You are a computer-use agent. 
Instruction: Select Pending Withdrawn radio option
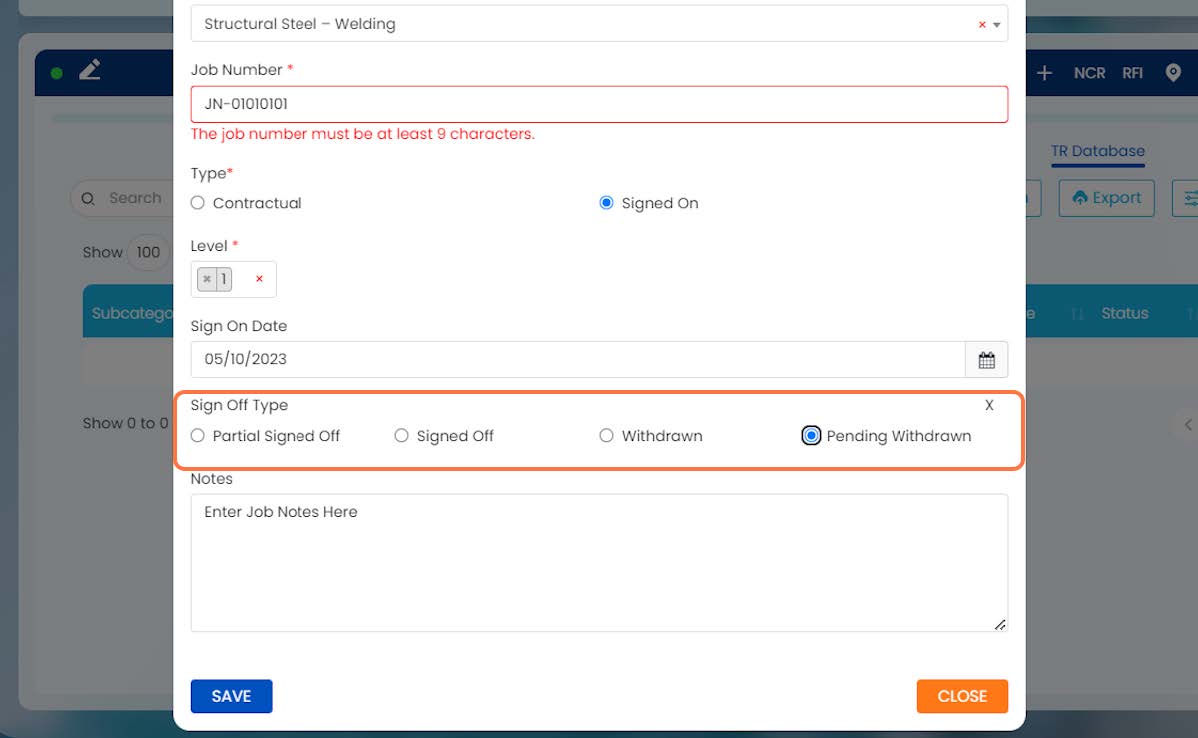pyautogui.click(x=811, y=435)
